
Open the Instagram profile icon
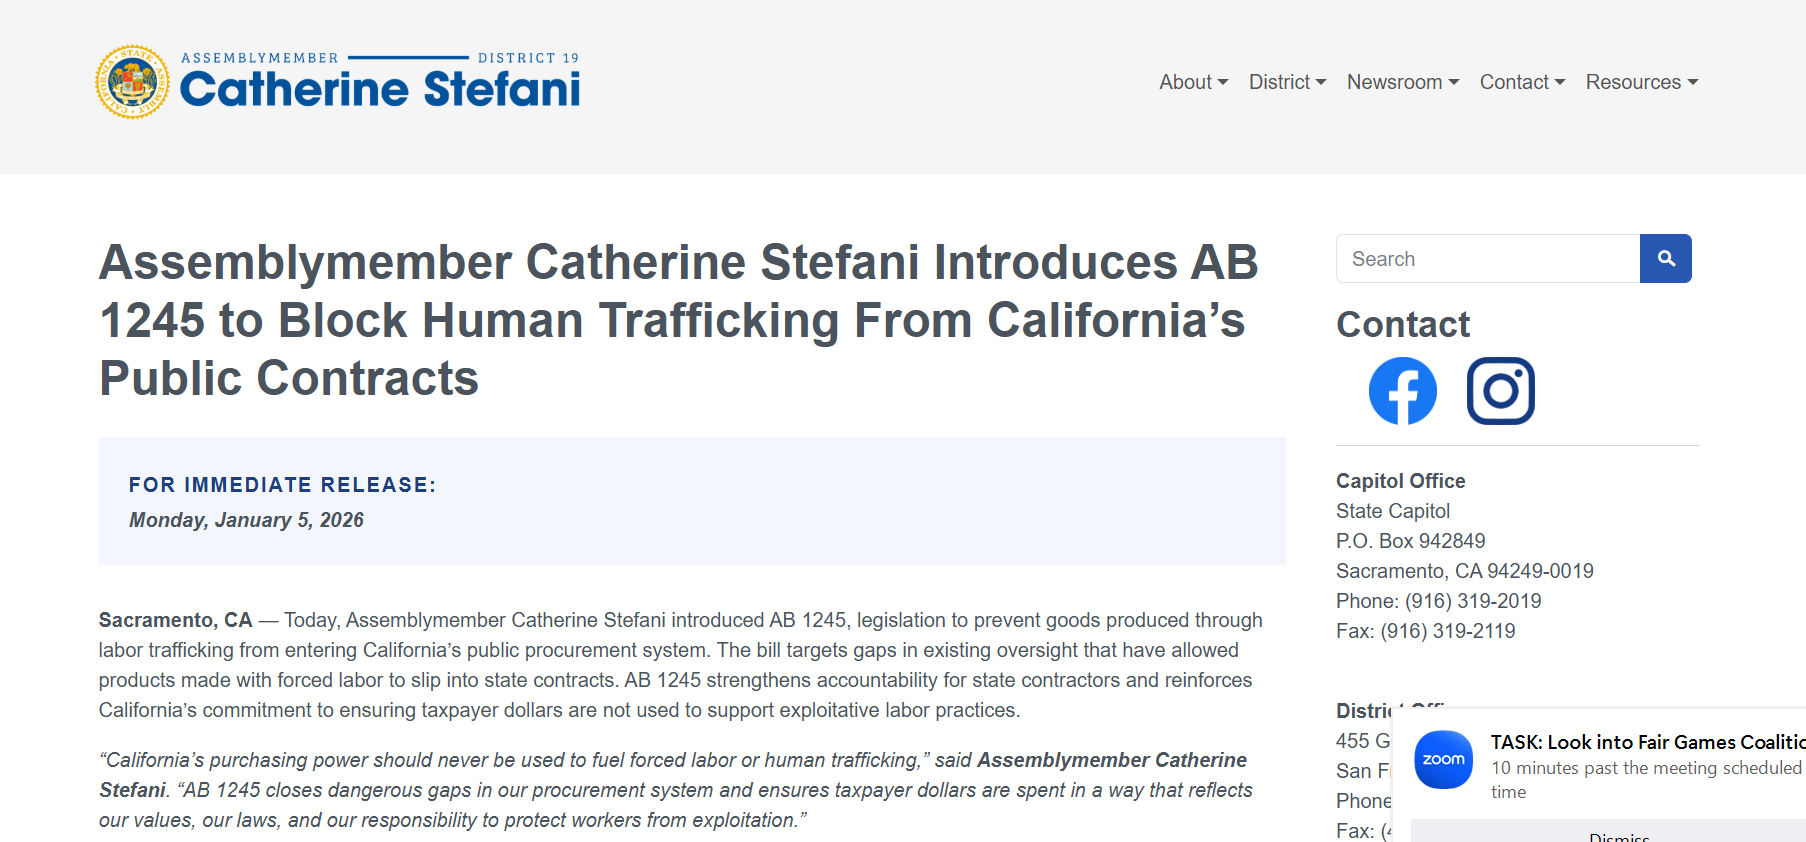tap(1500, 391)
